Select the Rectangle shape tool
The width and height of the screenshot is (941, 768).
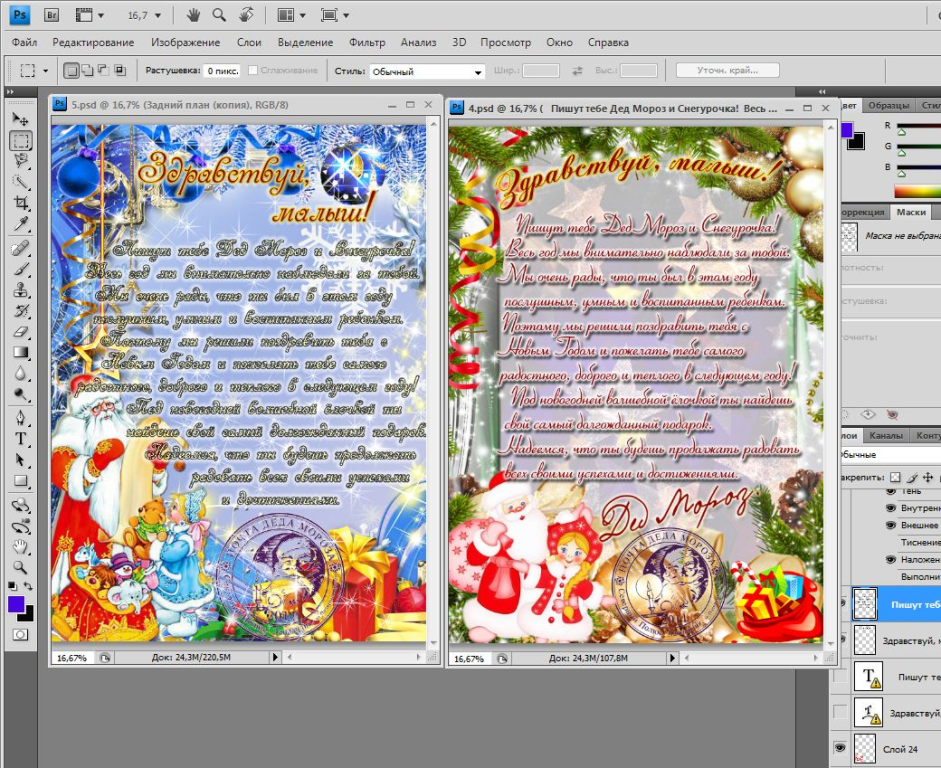point(20,481)
